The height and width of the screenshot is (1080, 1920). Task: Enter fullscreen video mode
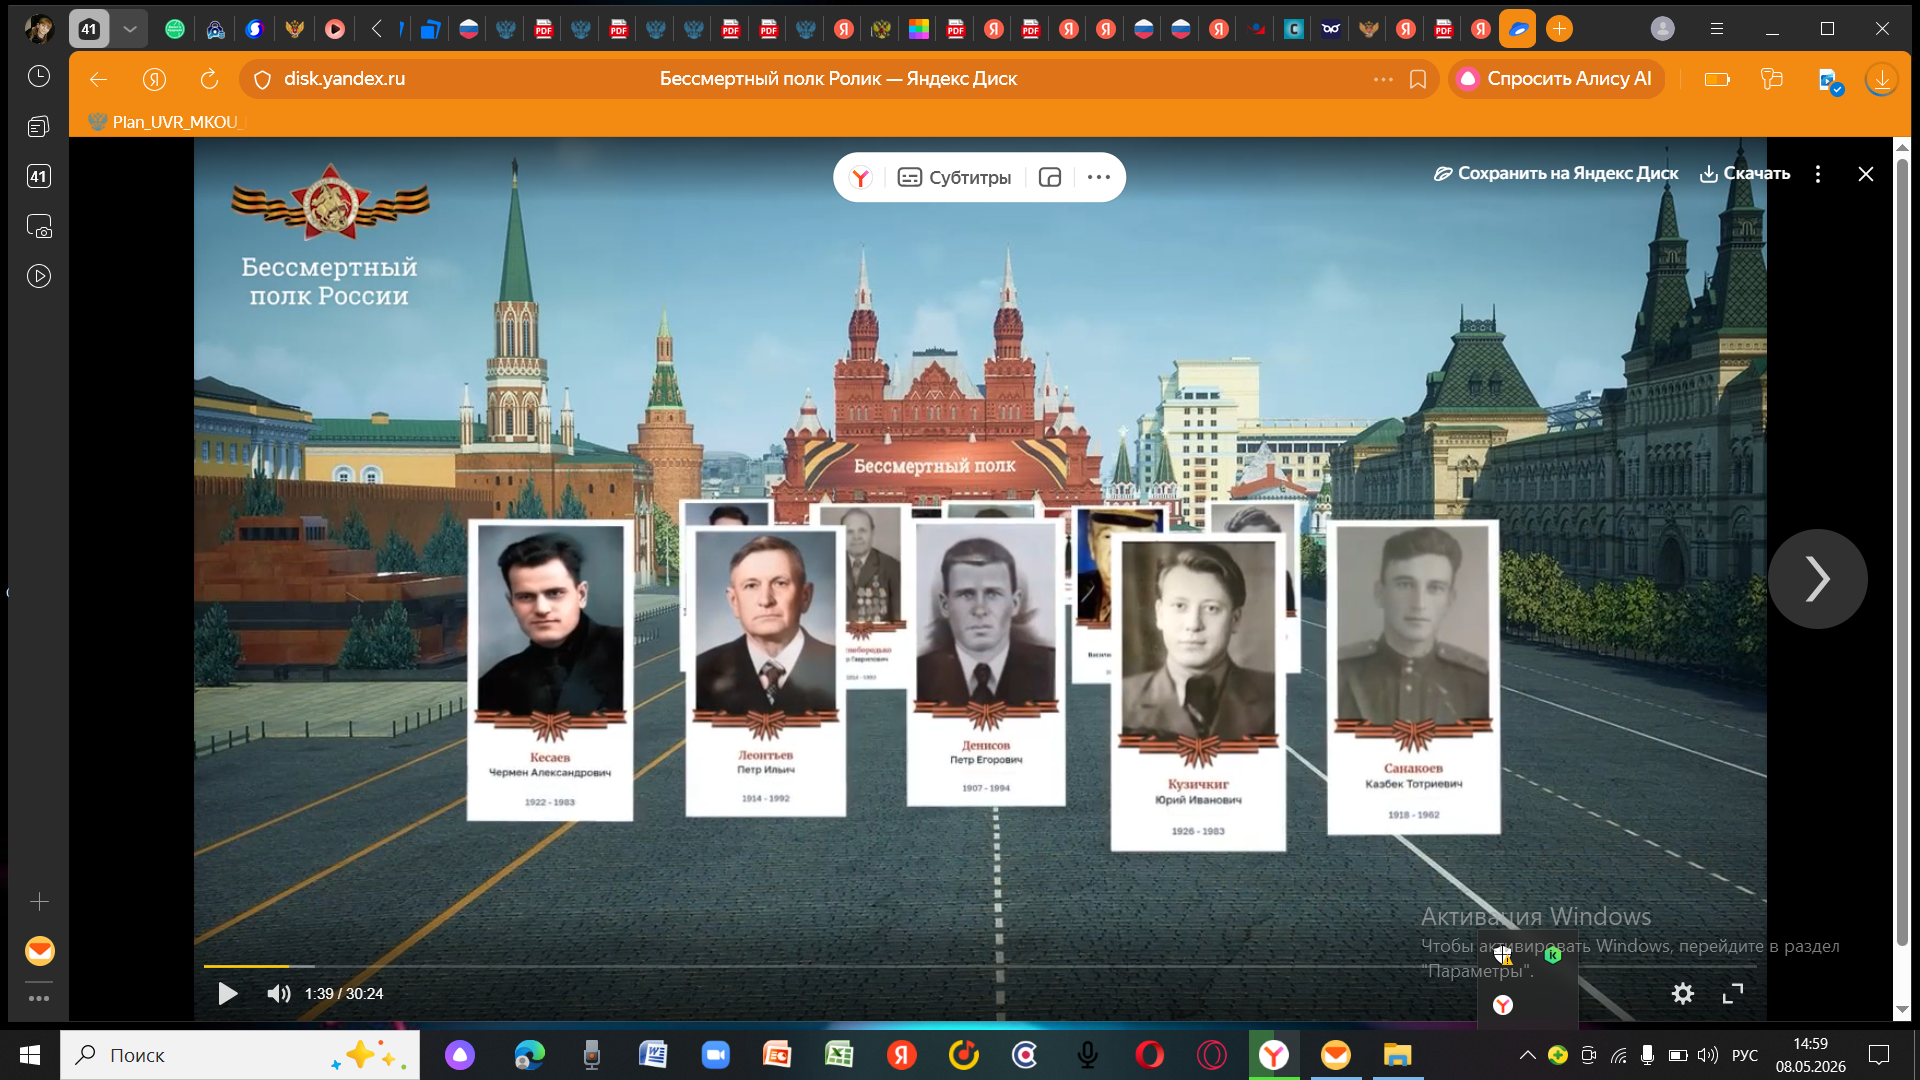pos(1733,993)
